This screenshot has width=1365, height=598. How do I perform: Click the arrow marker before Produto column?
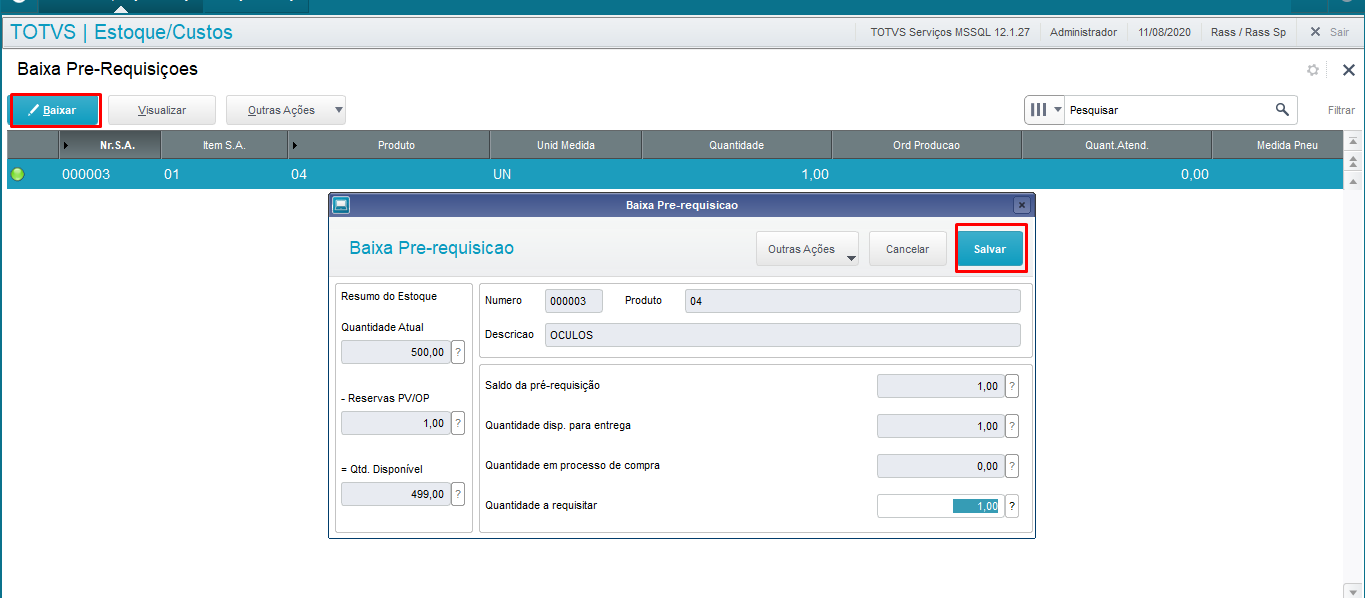coord(294,146)
